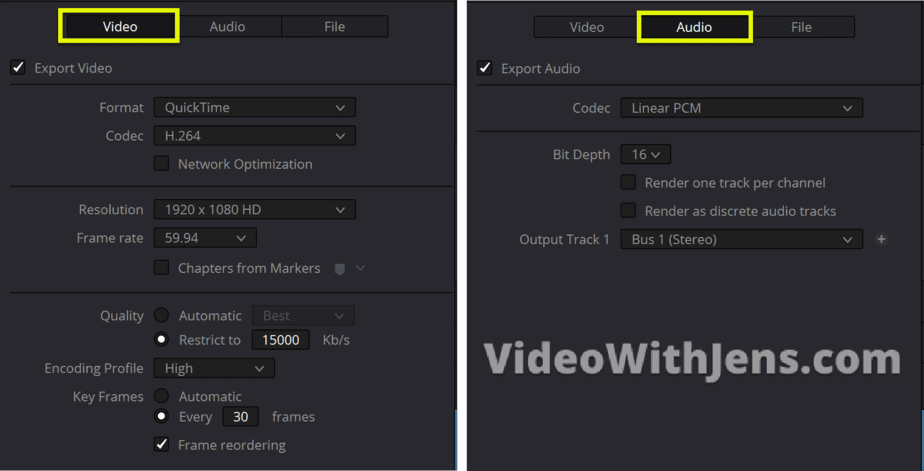Enable Render one track per channel
Viewport: 924px width, 471px height.
628,182
